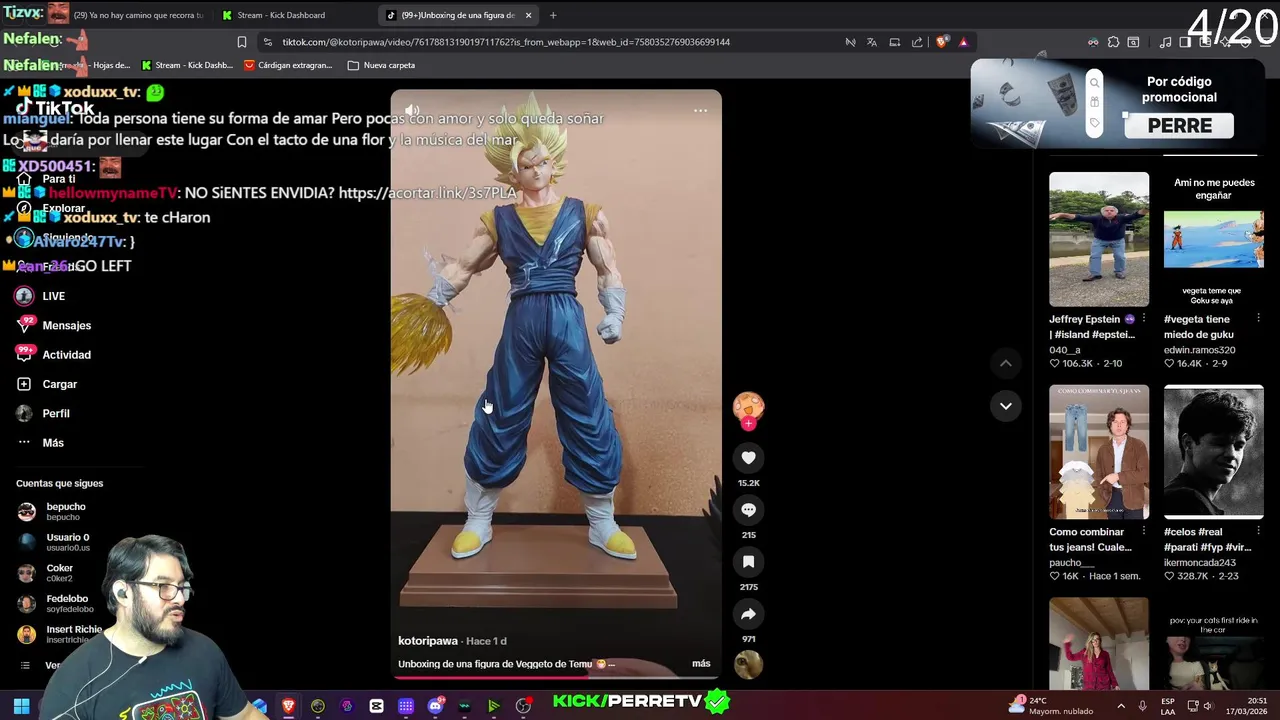The height and width of the screenshot is (720, 1280).
Task: Expand the Más menu in the sidebar
Action: (x=40, y=442)
